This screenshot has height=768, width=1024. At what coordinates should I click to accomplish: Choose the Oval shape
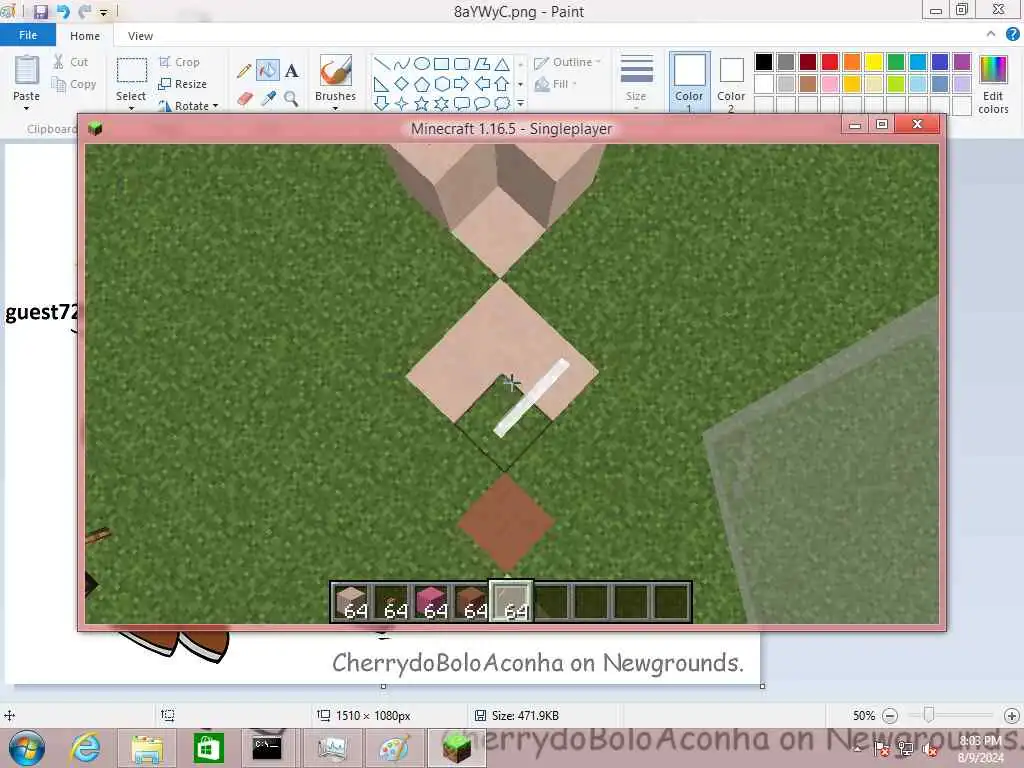coord(422,63)
